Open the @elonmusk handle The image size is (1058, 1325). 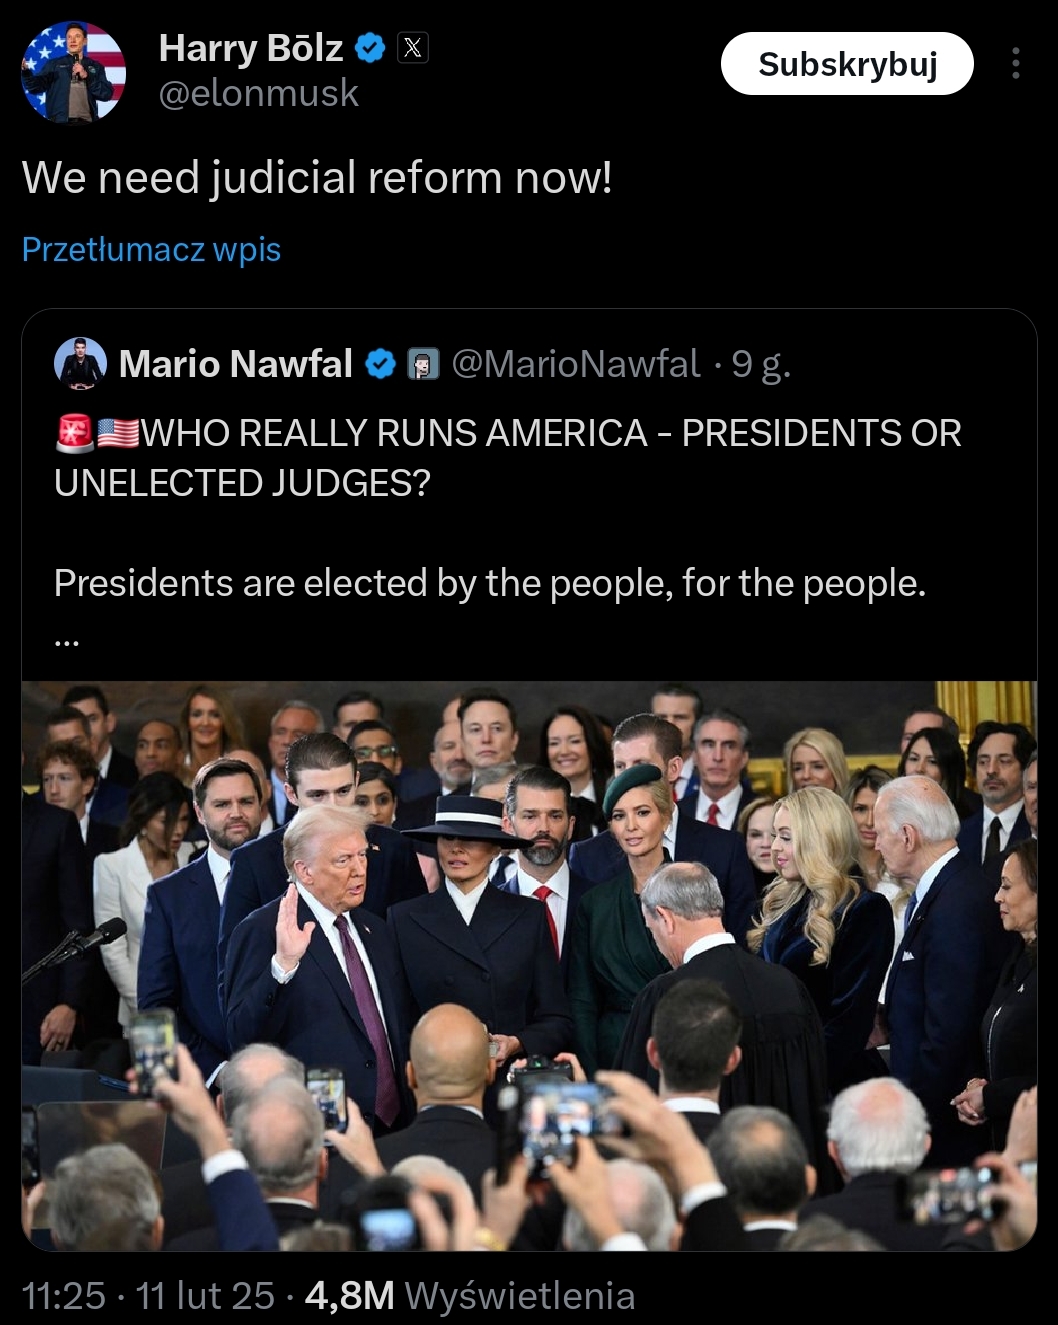[x=259, y=93]
